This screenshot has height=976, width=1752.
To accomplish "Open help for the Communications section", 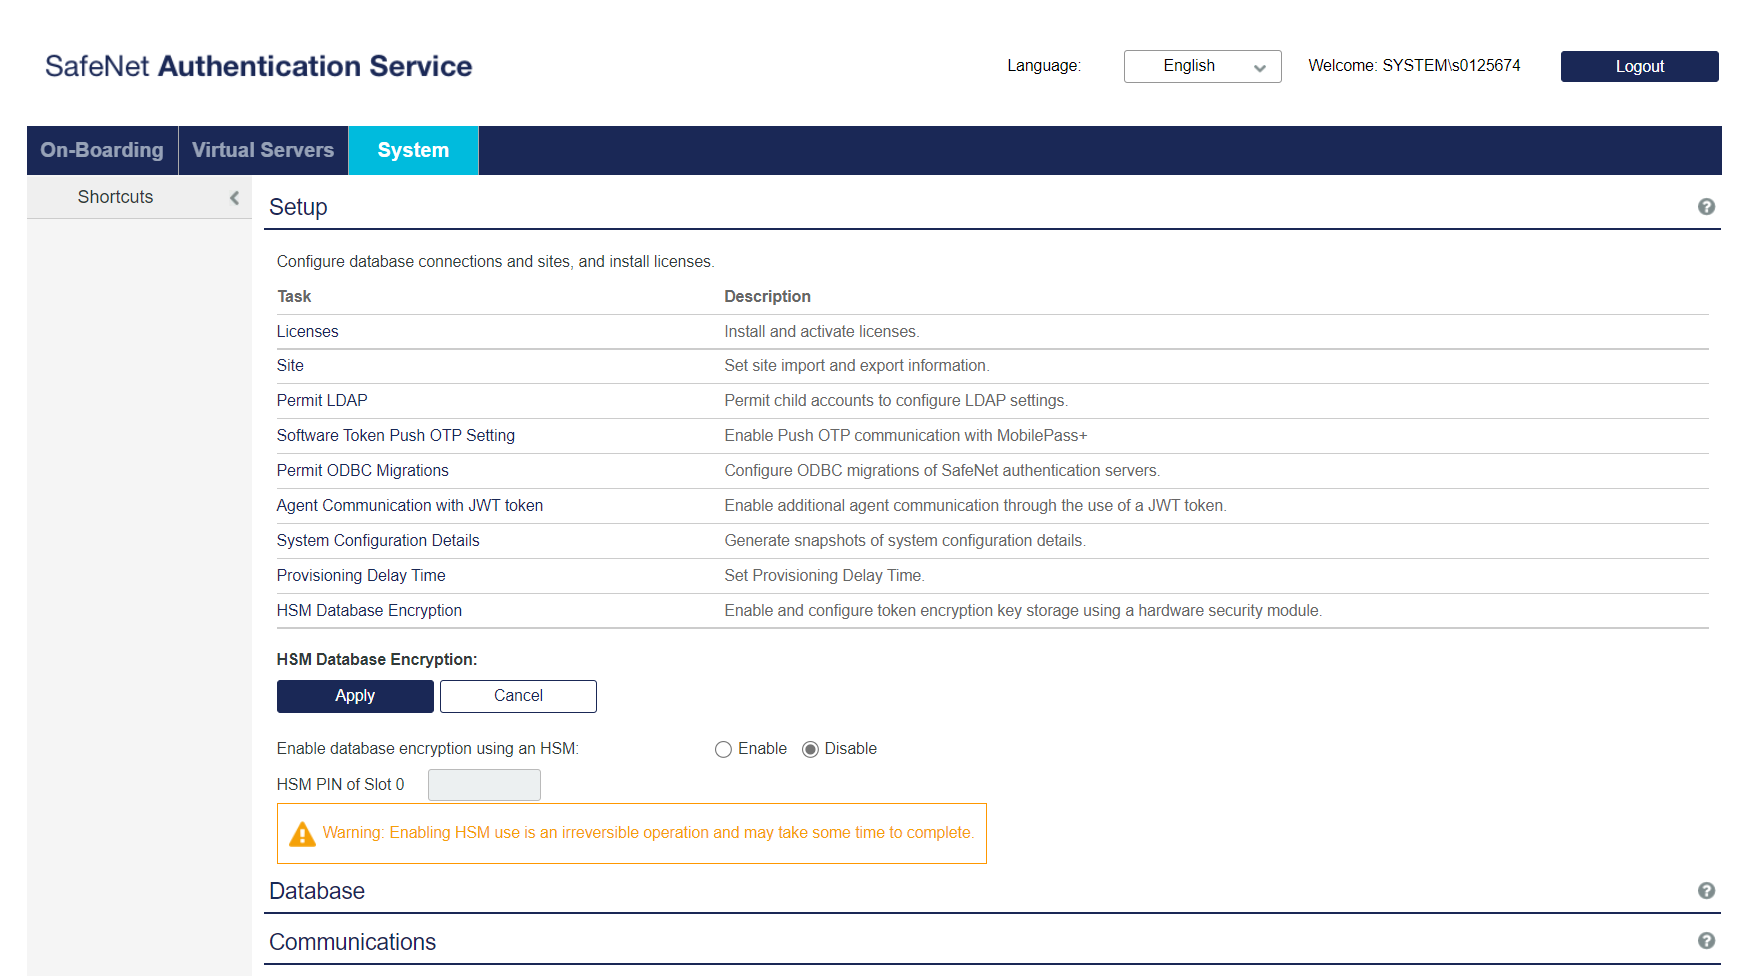I will tap(1707, 940).
